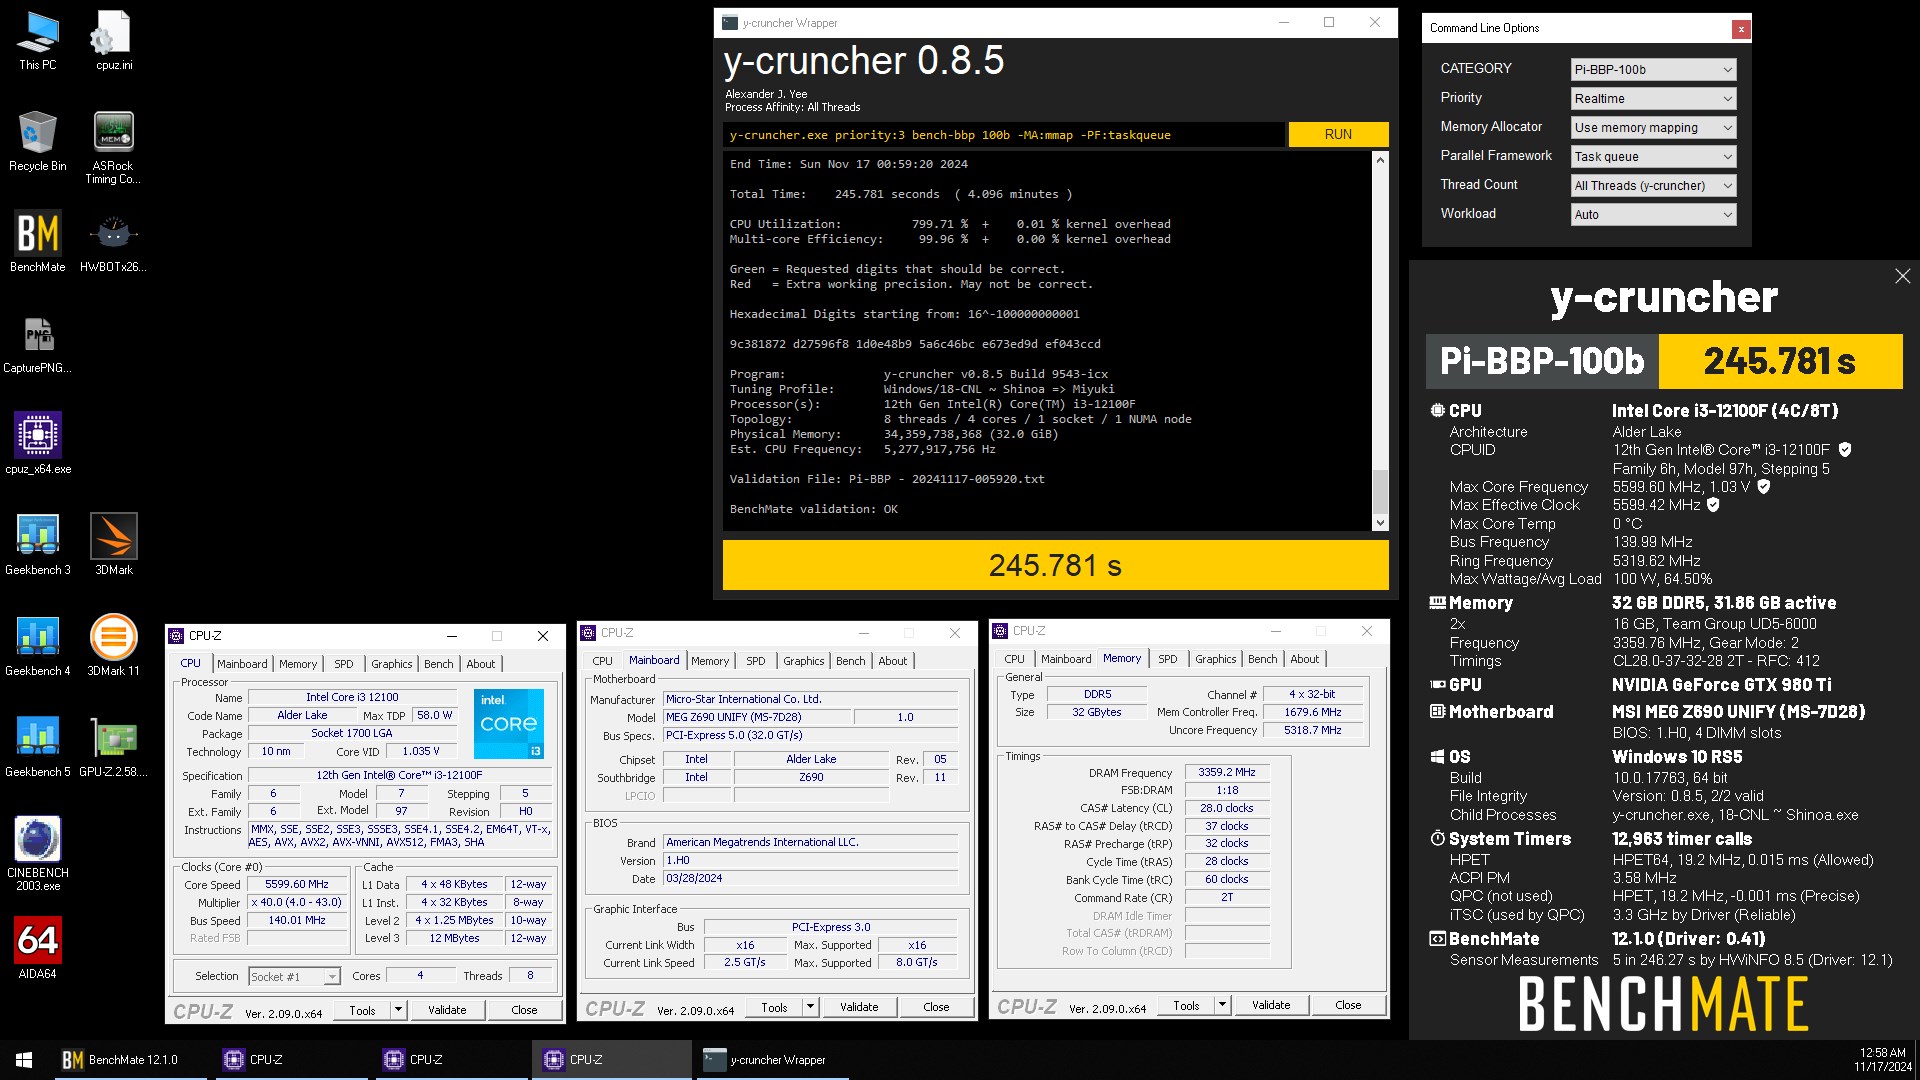Click the y-cruncher output scrollbar down arrow
This screenshot has width=1920, height=1080.
pos(1380,522)
